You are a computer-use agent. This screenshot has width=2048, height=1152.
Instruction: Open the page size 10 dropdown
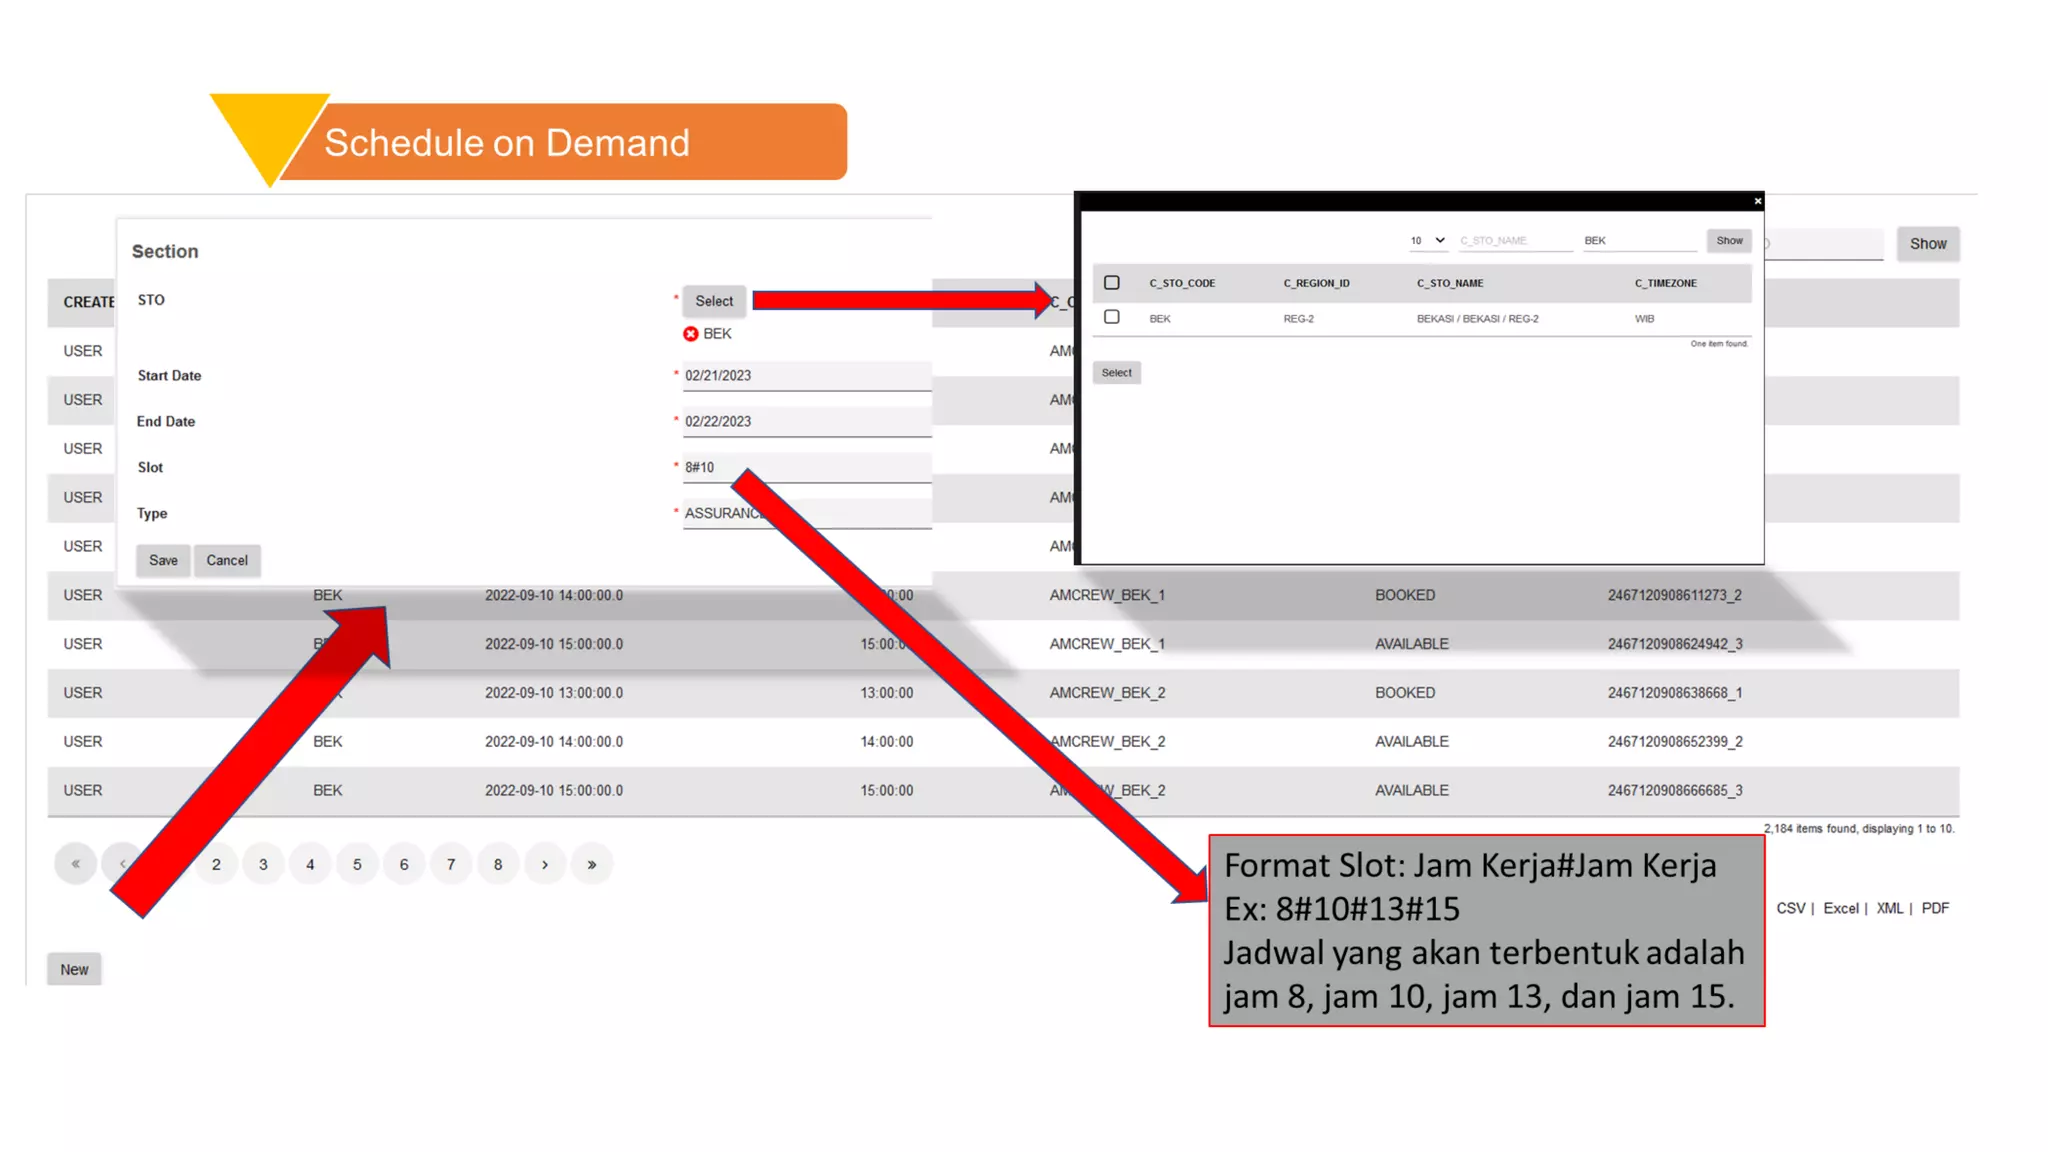[x=1427, y=241]
